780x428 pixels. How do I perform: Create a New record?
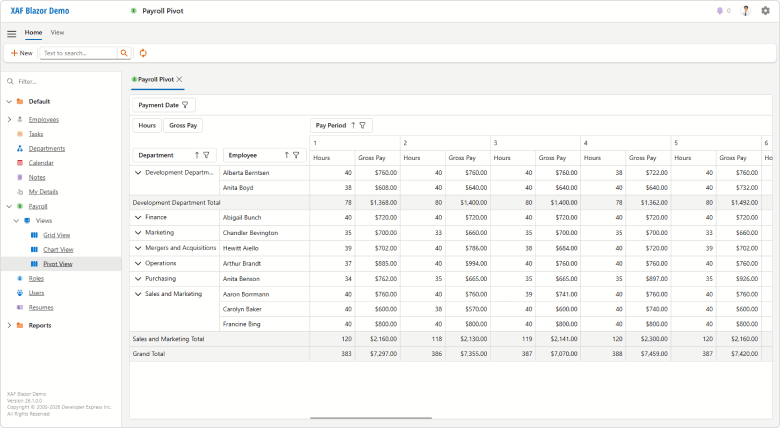(x=22, y=53)
